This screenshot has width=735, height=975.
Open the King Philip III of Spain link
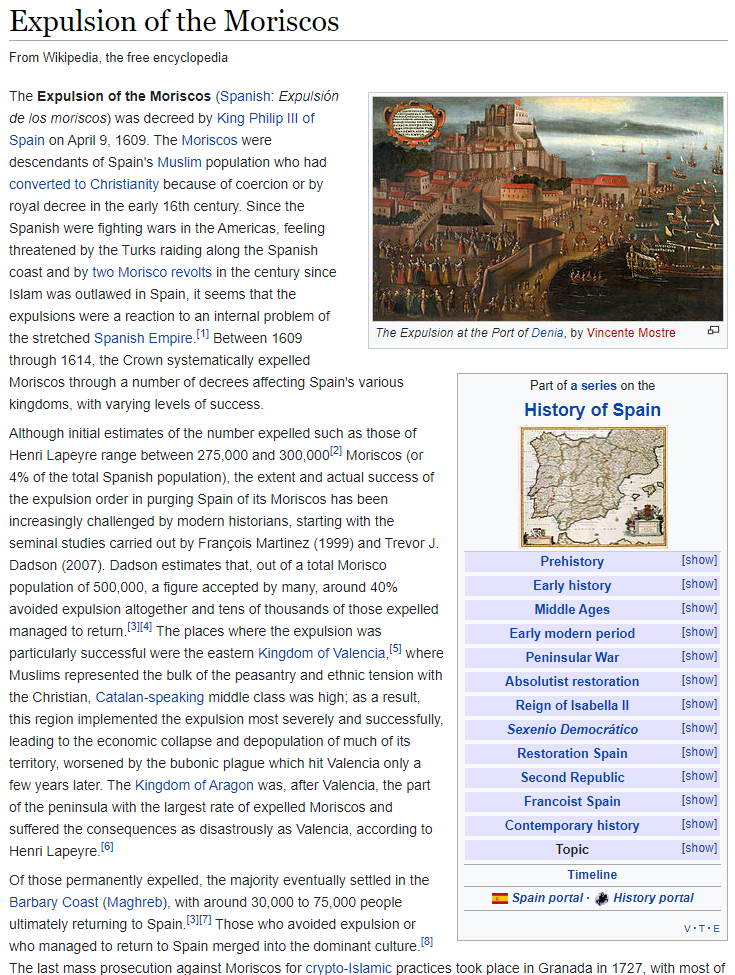pyautogui.click(x=266, y=118)
